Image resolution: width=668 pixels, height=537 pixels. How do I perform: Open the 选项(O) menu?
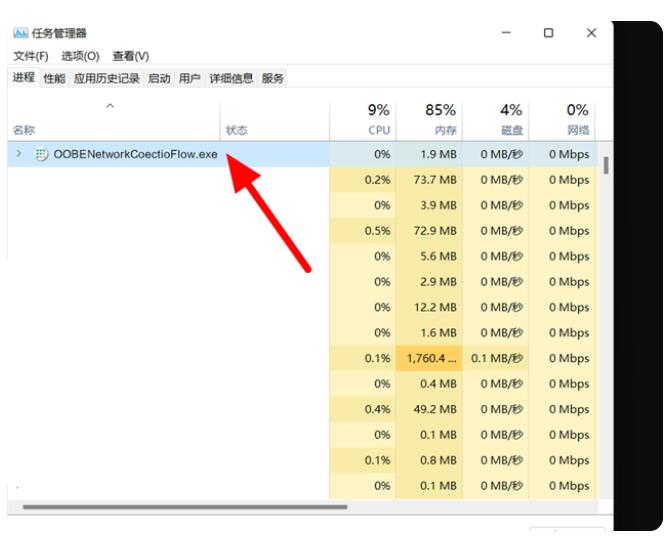pos(80,56)
